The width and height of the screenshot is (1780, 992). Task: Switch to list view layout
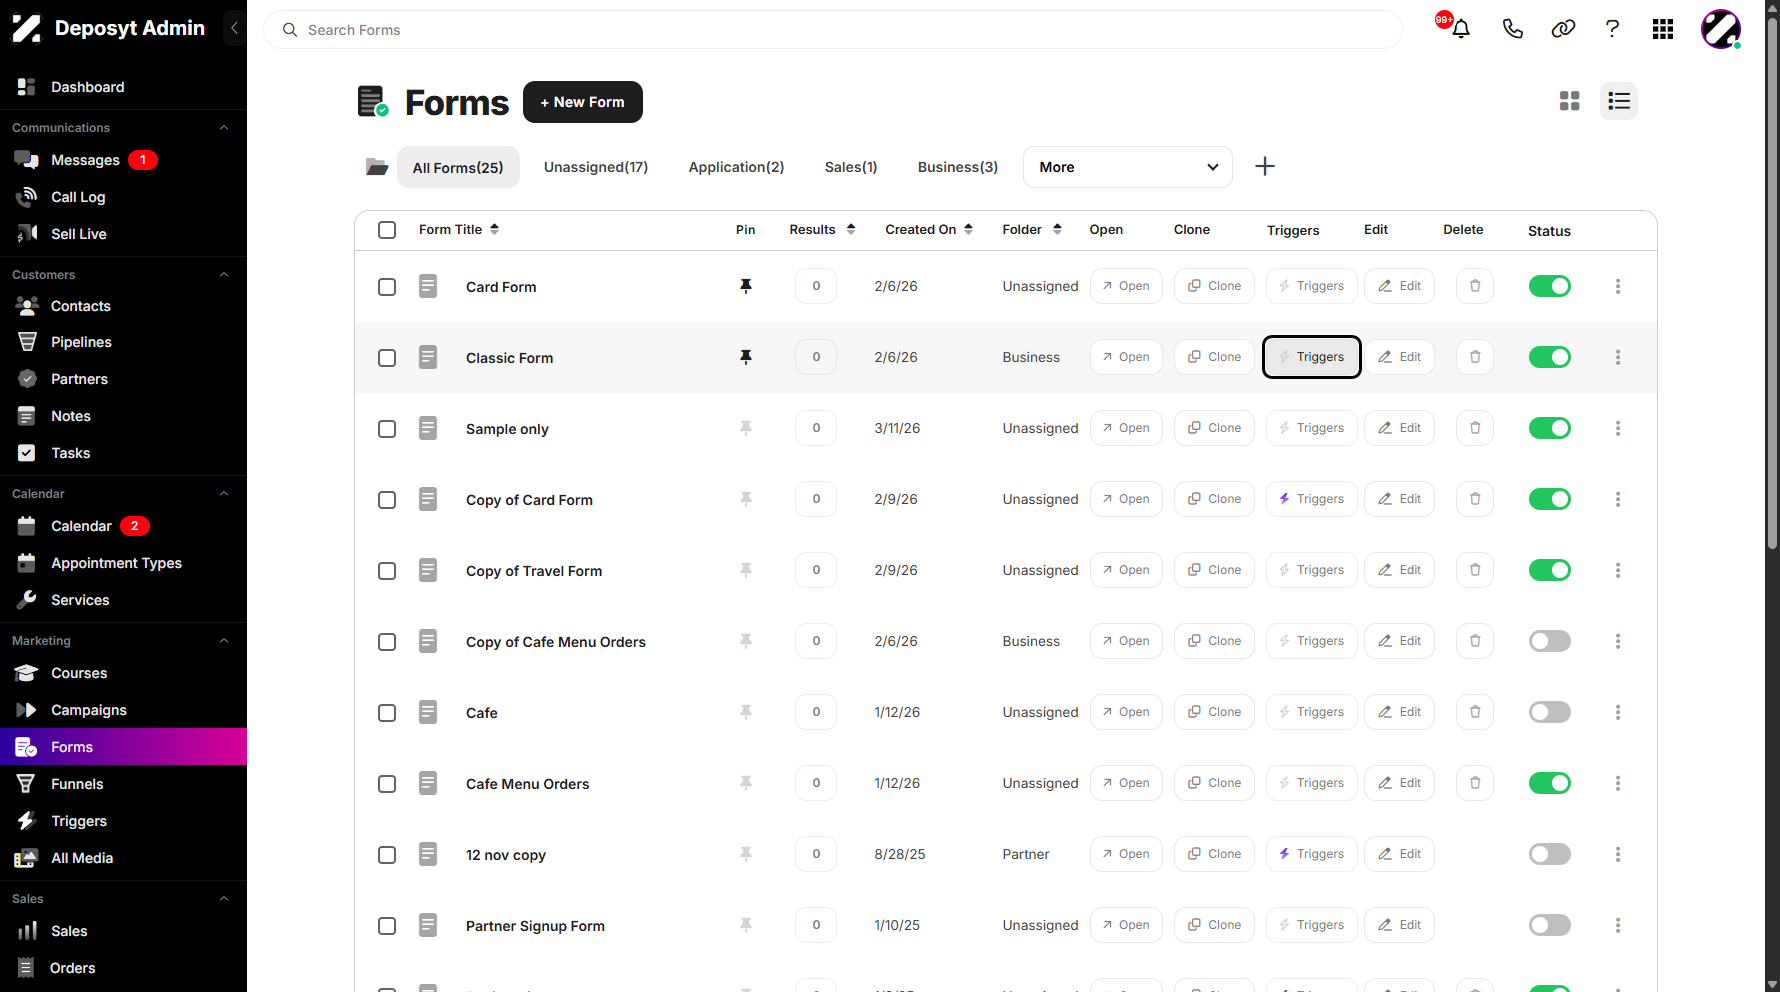click(1619, 101)
